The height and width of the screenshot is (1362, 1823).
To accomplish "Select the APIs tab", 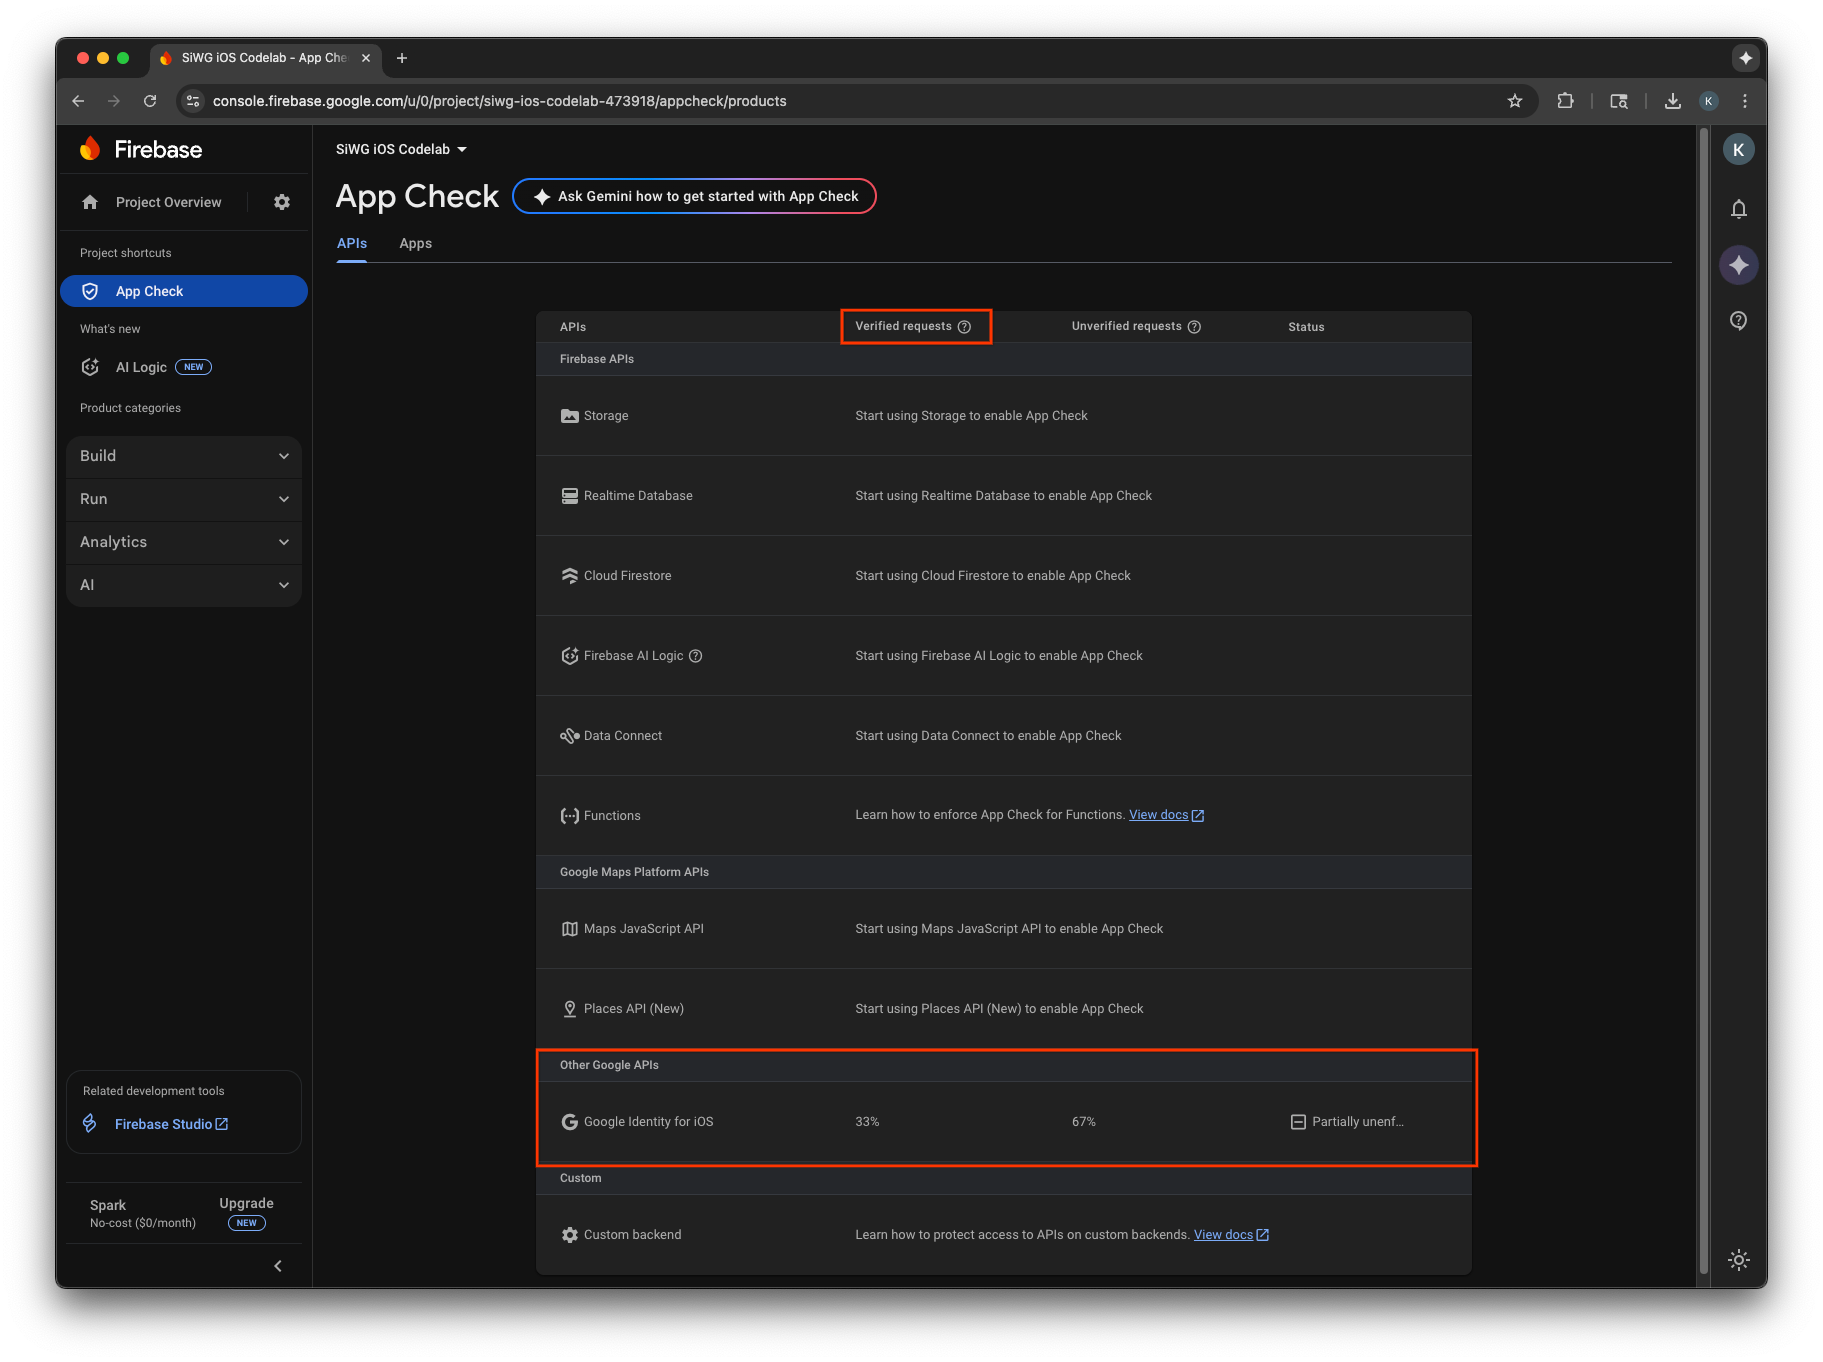I will click(351, 243).
